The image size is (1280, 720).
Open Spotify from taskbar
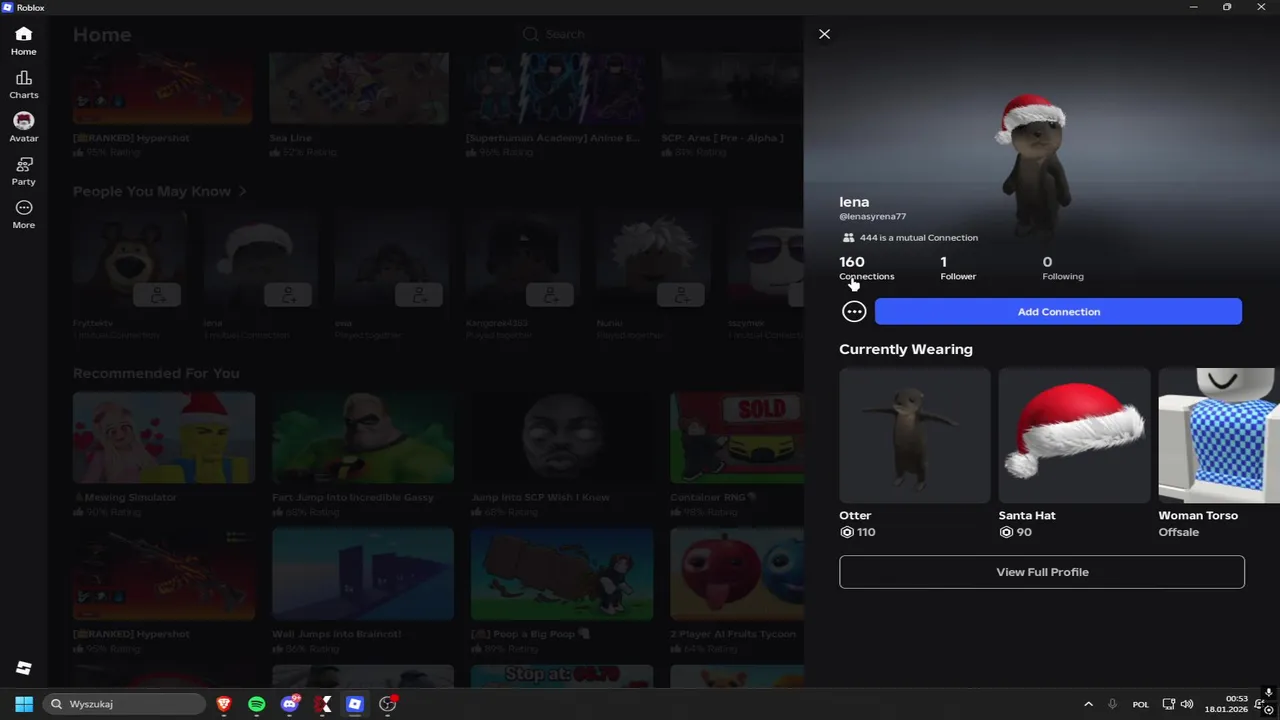pos(257,704)
